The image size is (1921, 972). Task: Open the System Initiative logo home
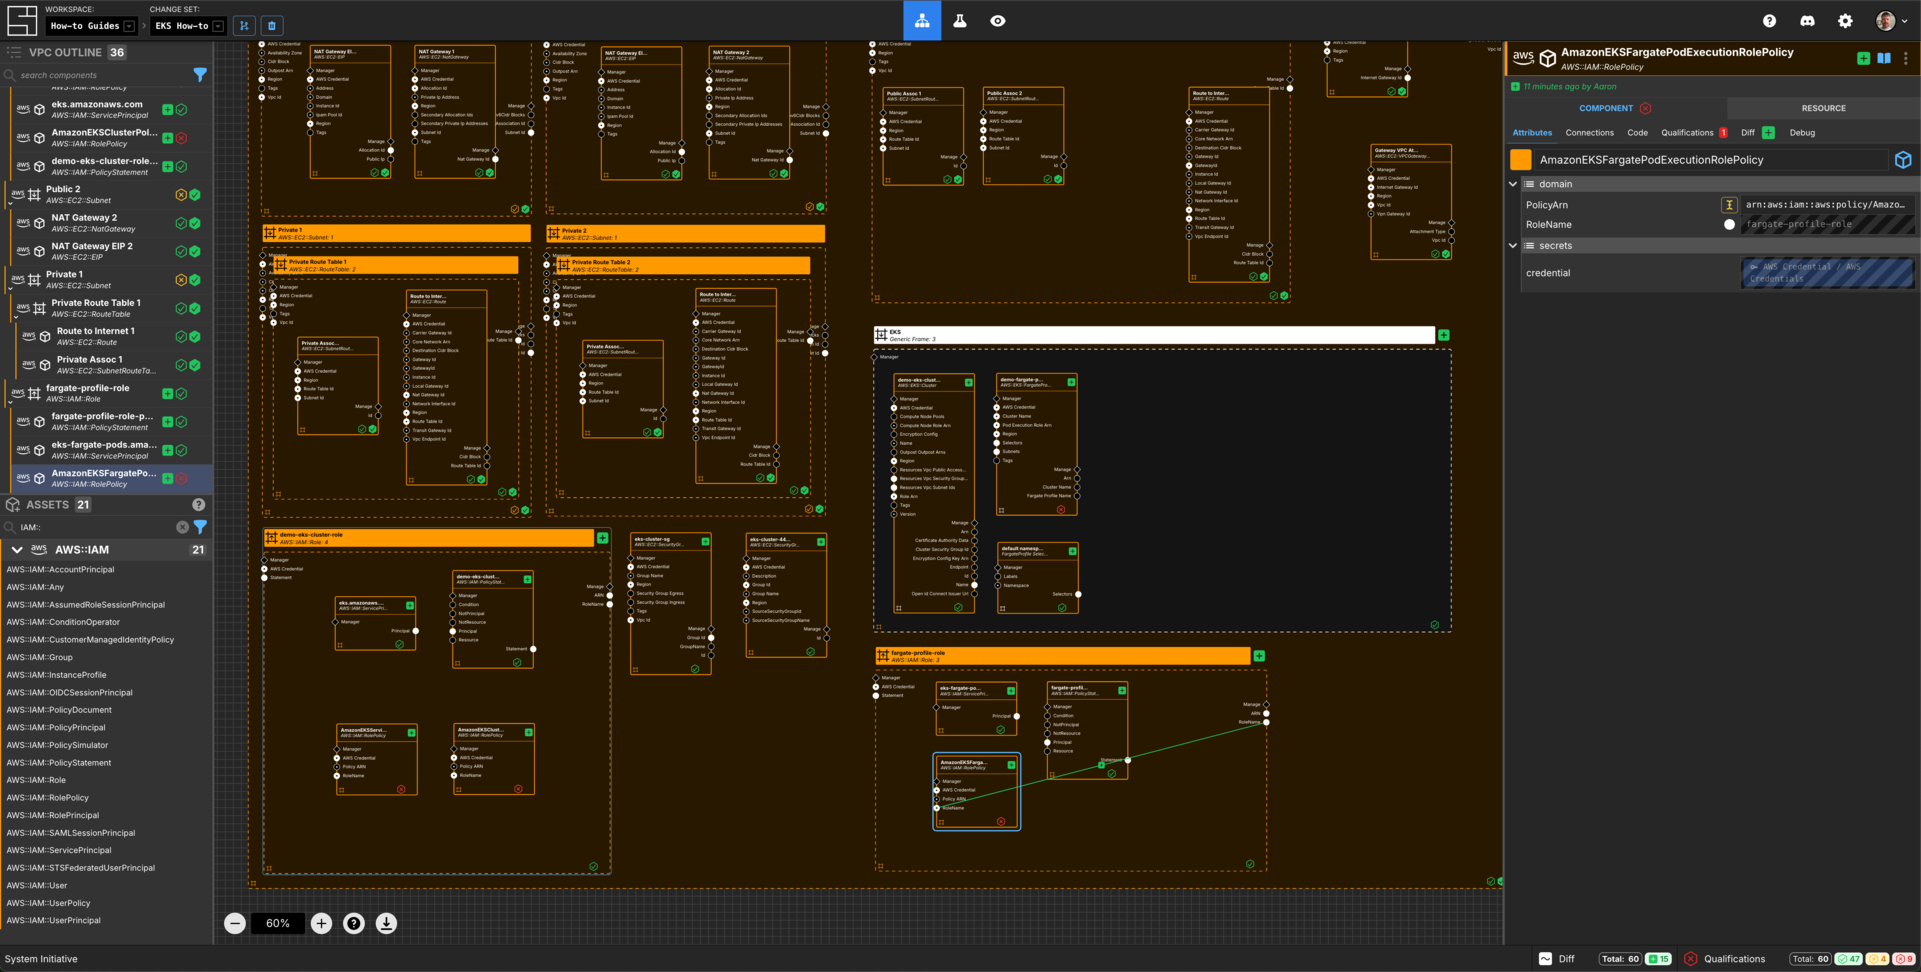[x=22, y=20]
